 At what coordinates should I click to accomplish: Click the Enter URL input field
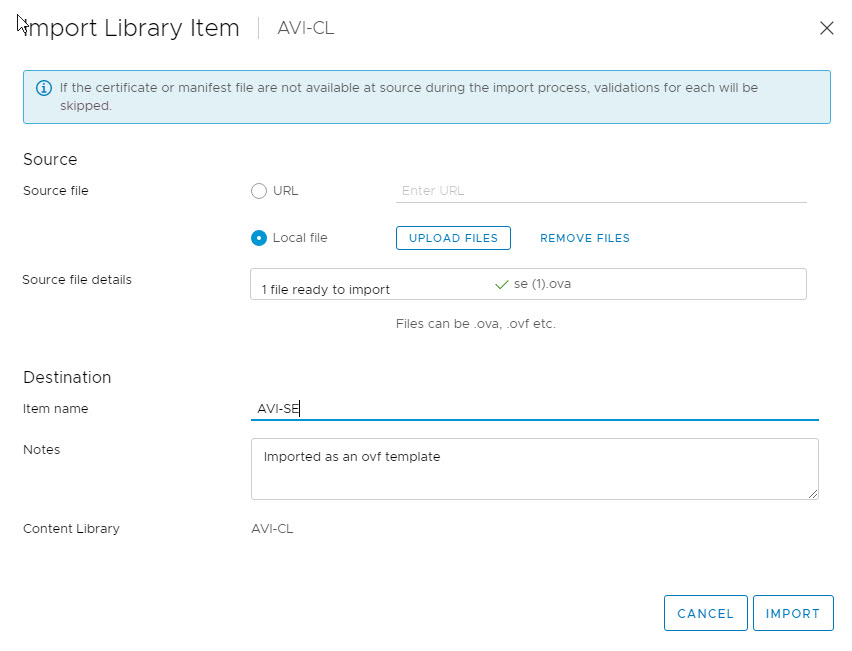[600, 191]
